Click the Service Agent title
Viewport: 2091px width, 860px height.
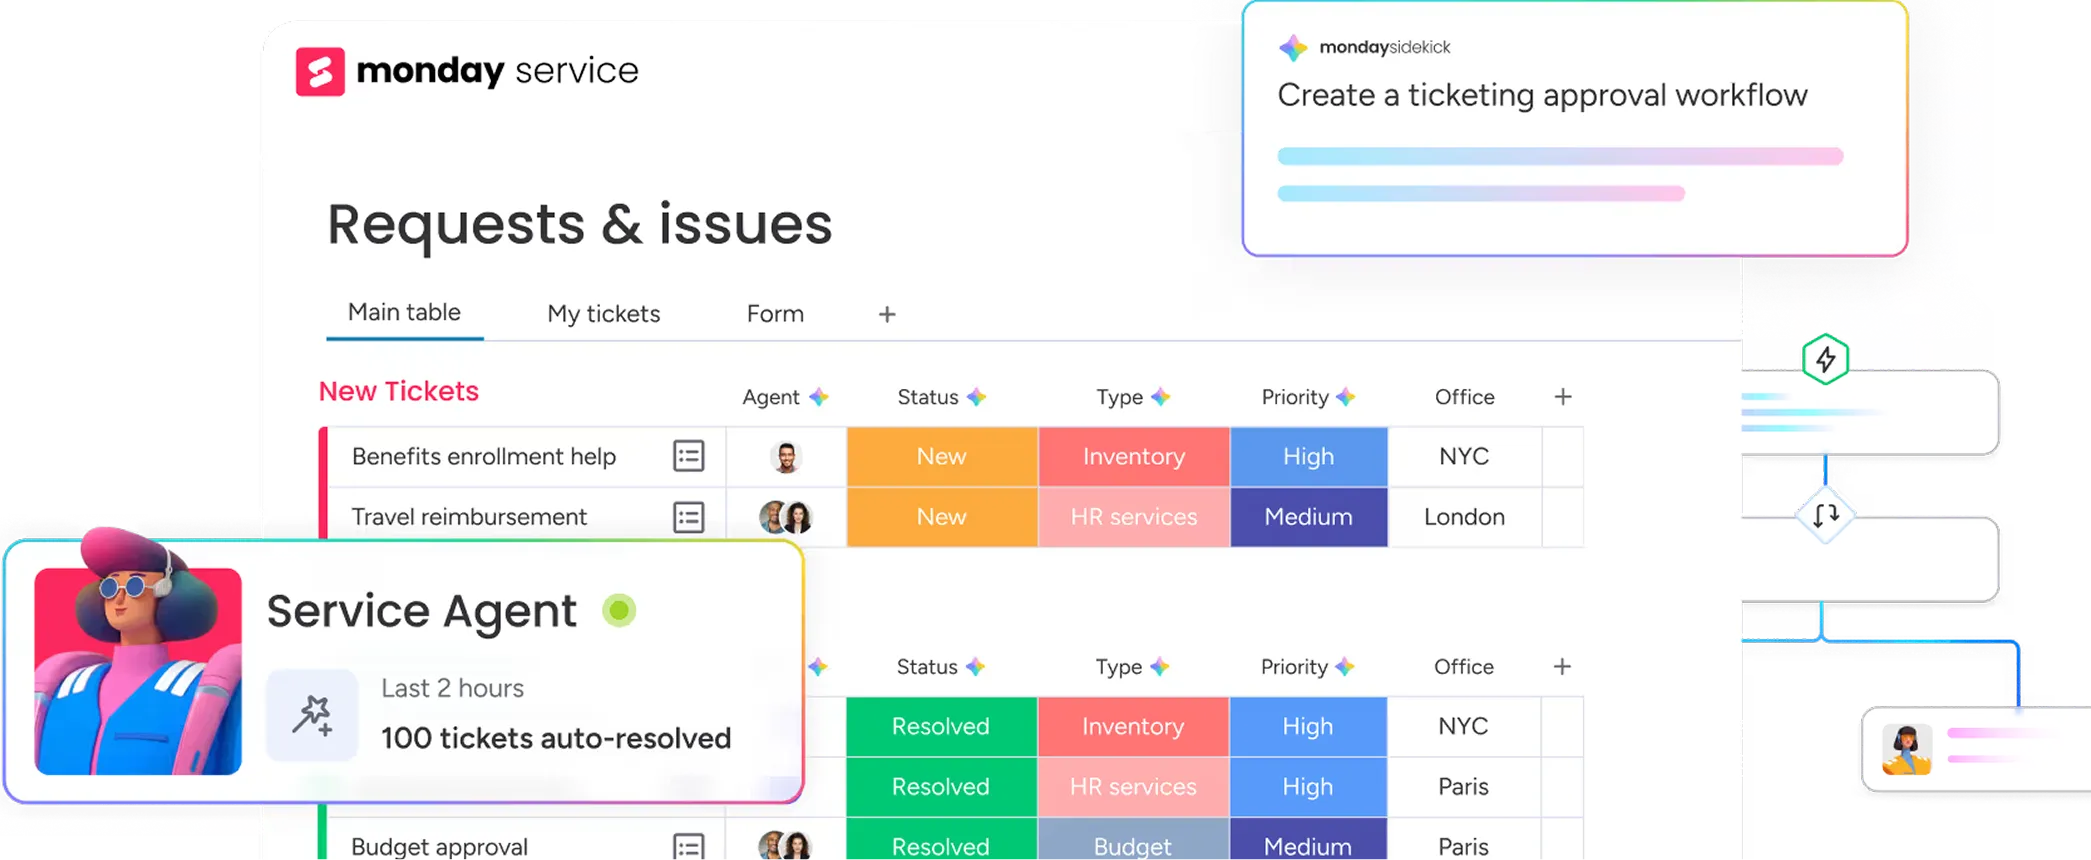point(422,611)
